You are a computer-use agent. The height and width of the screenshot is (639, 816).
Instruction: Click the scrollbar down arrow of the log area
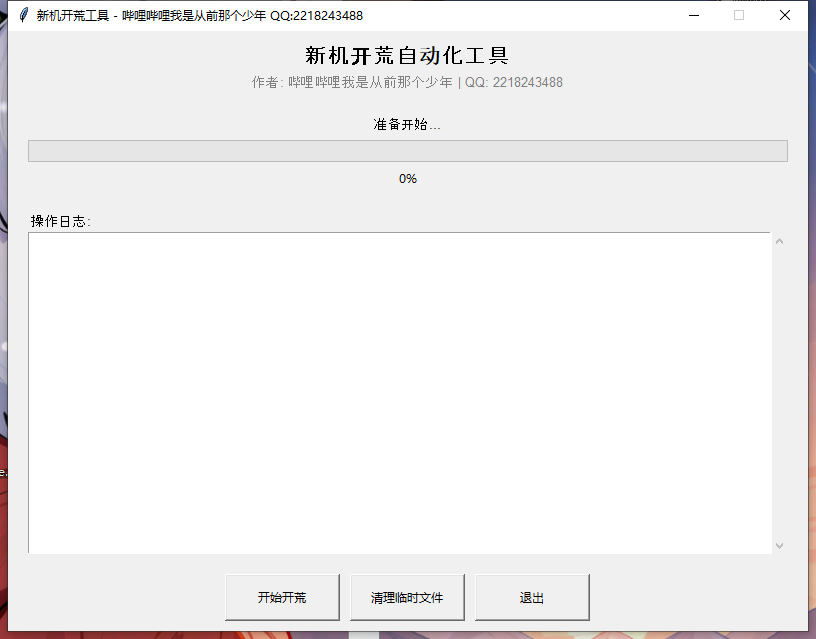[x=780, y=544]
